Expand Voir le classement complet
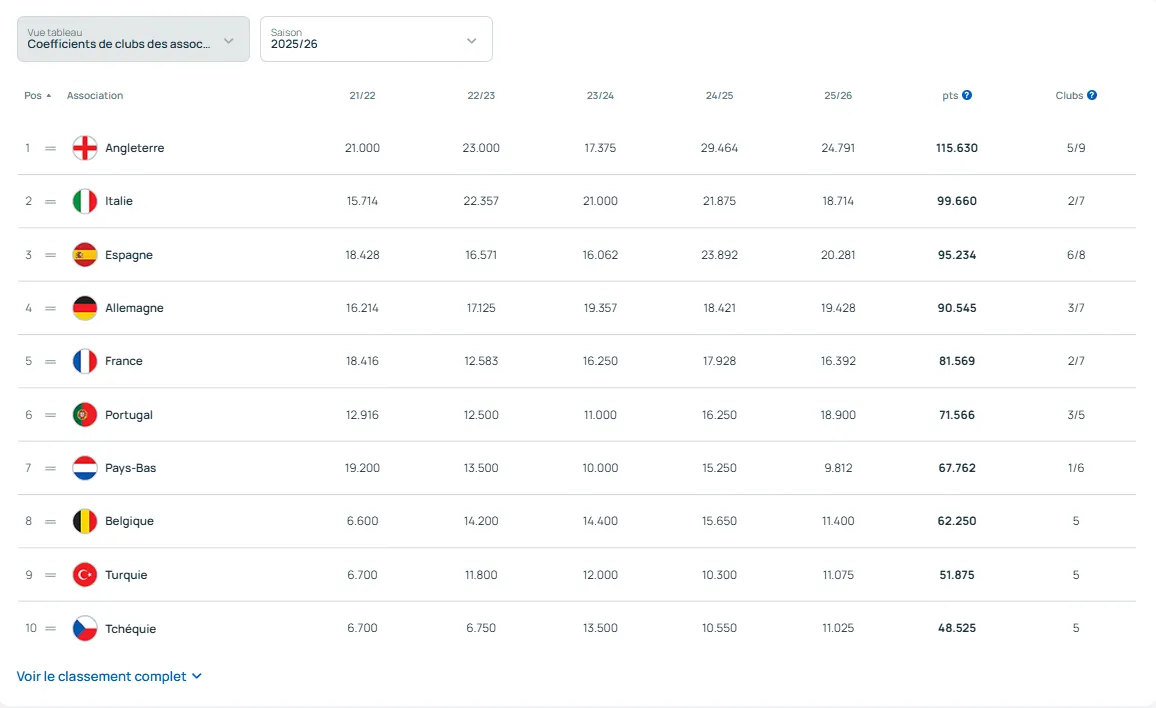The width and height of the screenshot is (1156, 708). pyautogui.click(x=109, y=677)
